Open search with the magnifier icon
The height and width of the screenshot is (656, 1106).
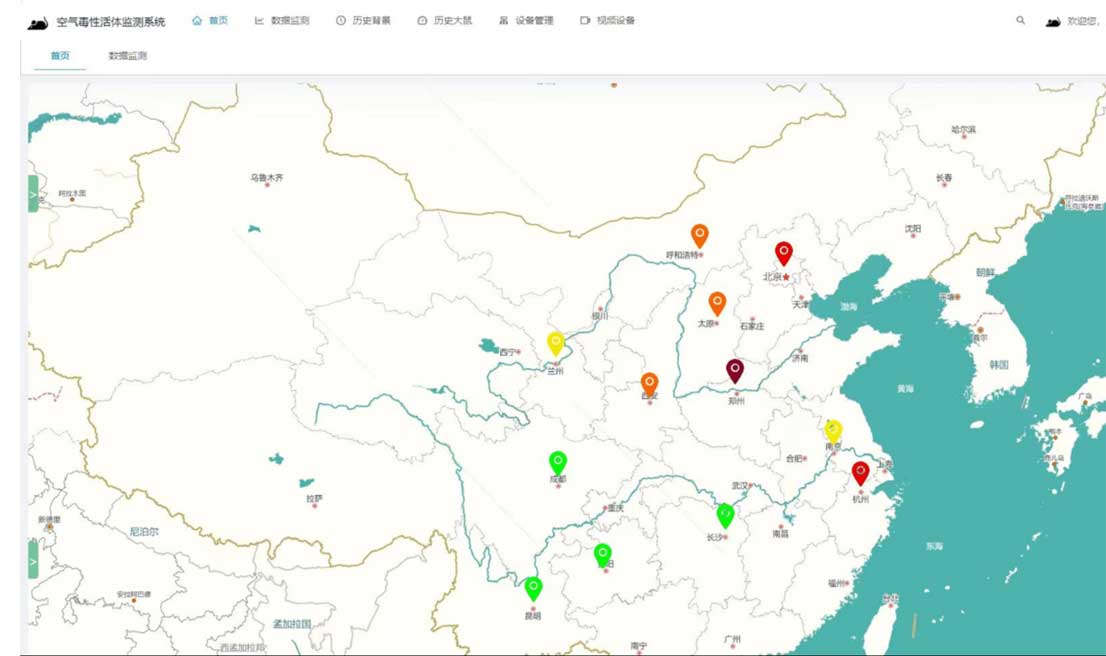pos(1020,20)
